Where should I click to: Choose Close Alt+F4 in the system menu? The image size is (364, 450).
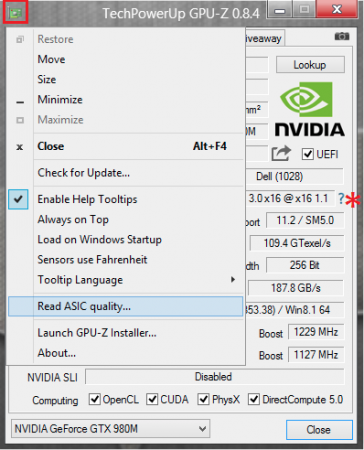coord(126,146)
